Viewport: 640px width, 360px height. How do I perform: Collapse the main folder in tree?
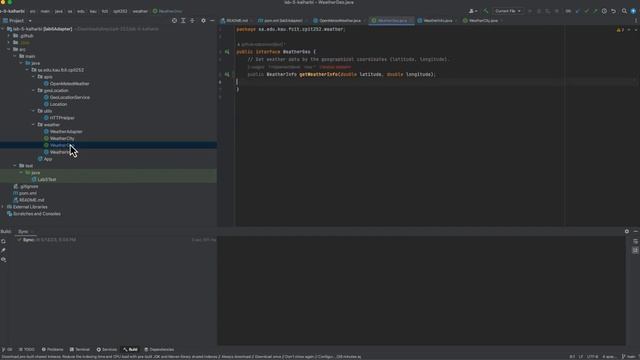click(15, 56)
